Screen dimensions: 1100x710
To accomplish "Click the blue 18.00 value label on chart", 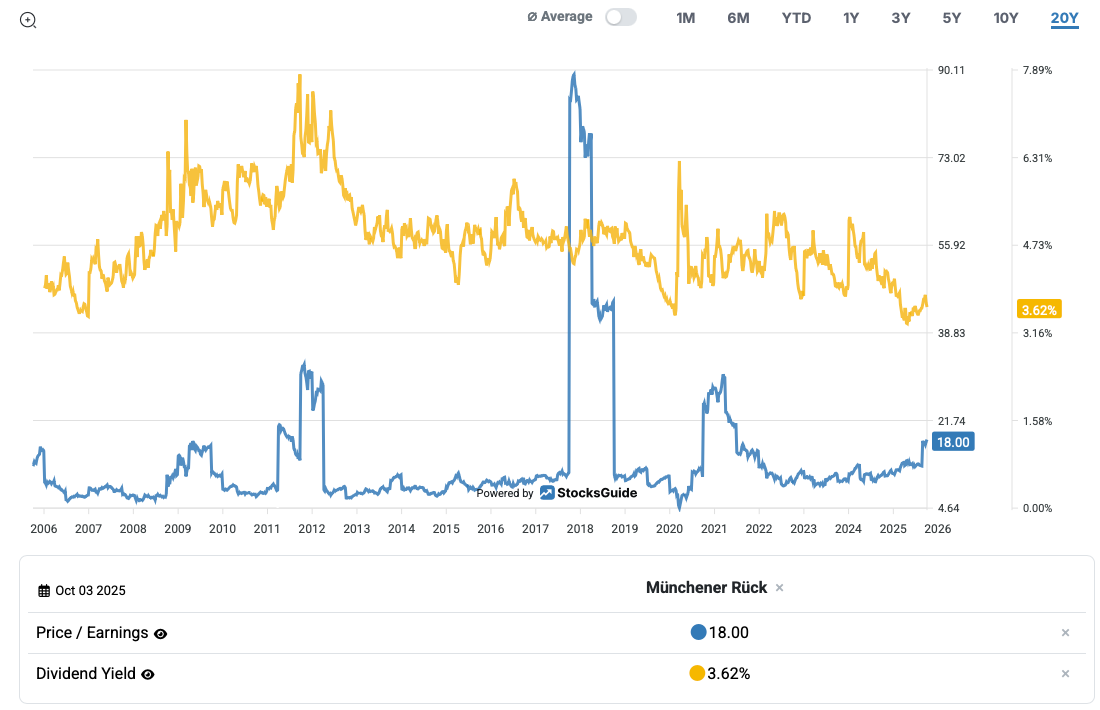I will (951, 442).
